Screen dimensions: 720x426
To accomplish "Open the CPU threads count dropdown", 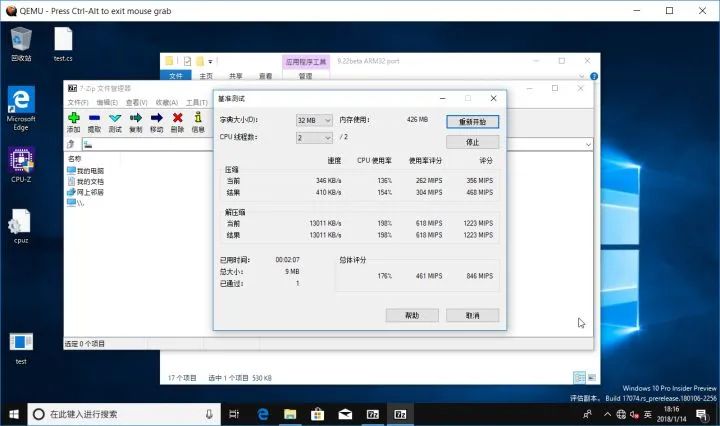I will [x=314, y=138].
